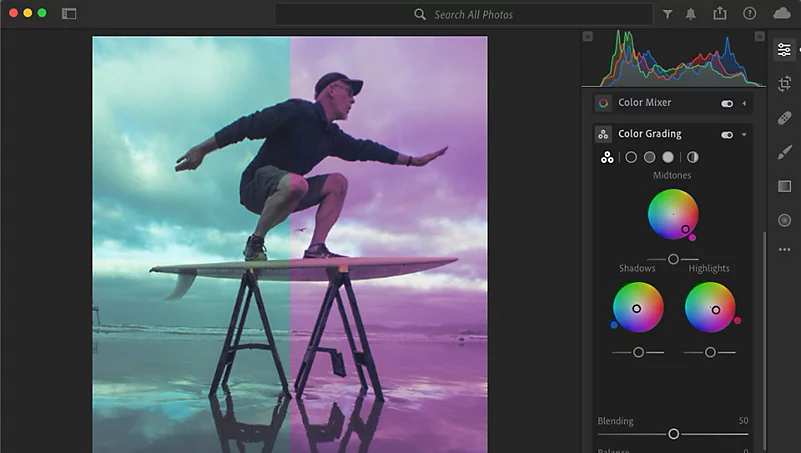Open the notifications bell
The height and width of the screenshot is (453, 801).
(692, 14)
